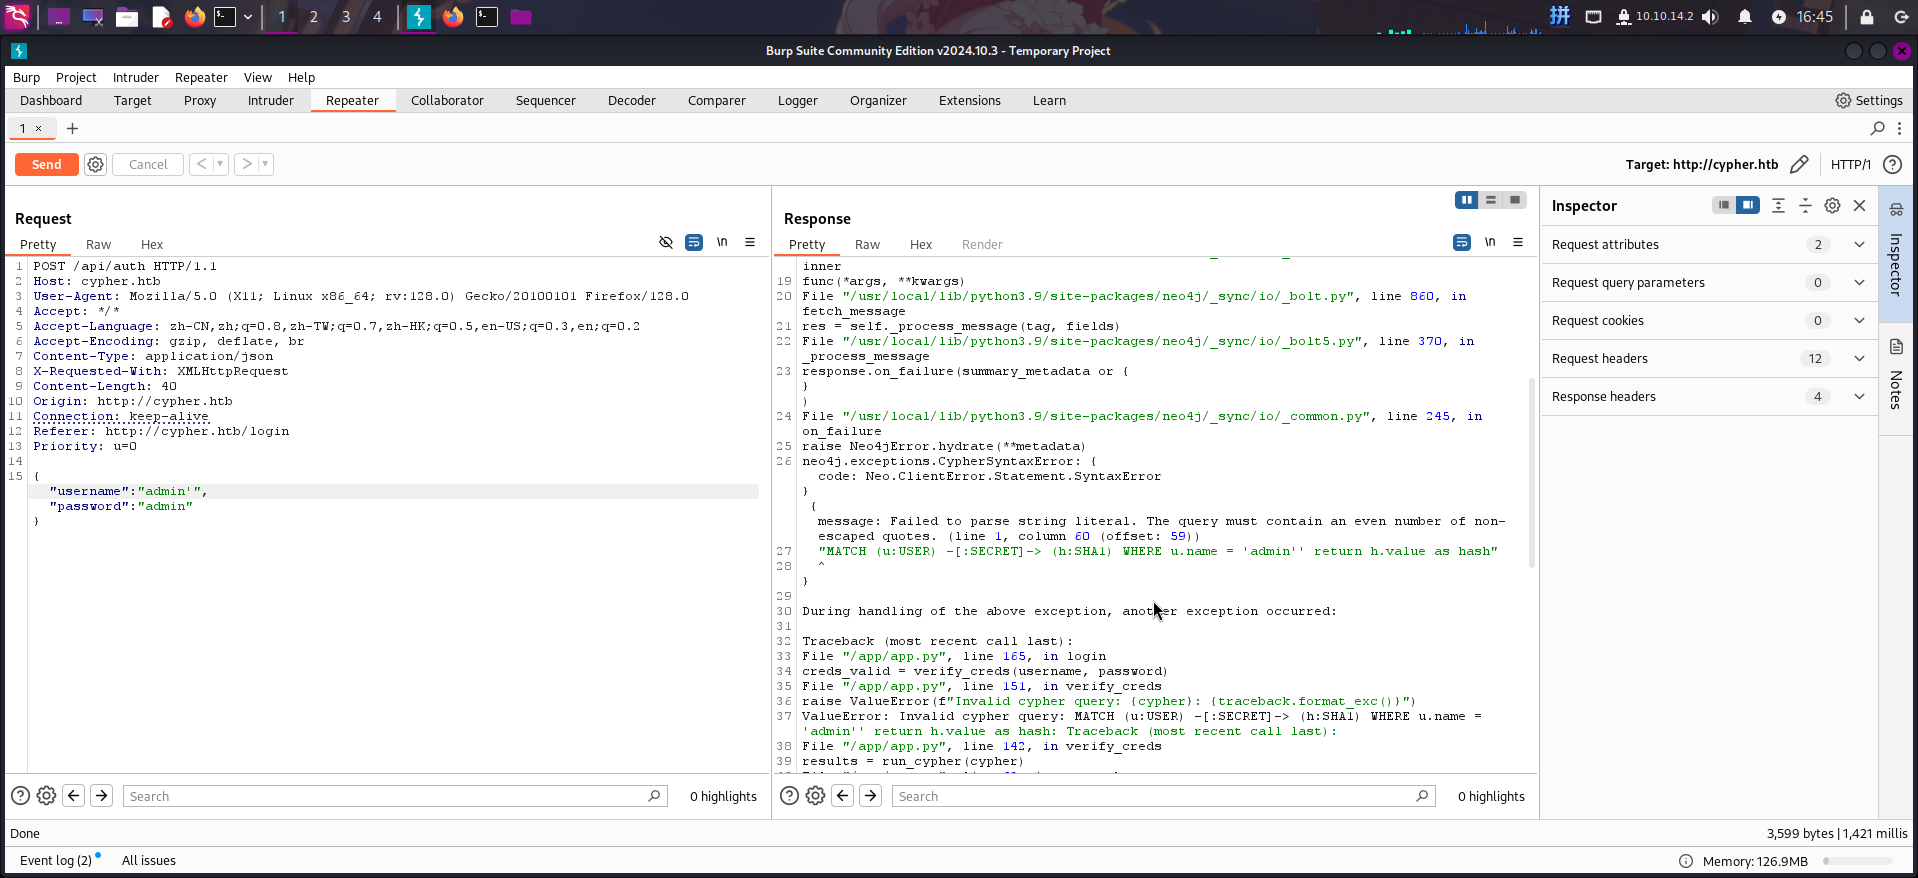The image size is (1918, 878).
Task: Open the View menu
Action: tap(257, 77)
